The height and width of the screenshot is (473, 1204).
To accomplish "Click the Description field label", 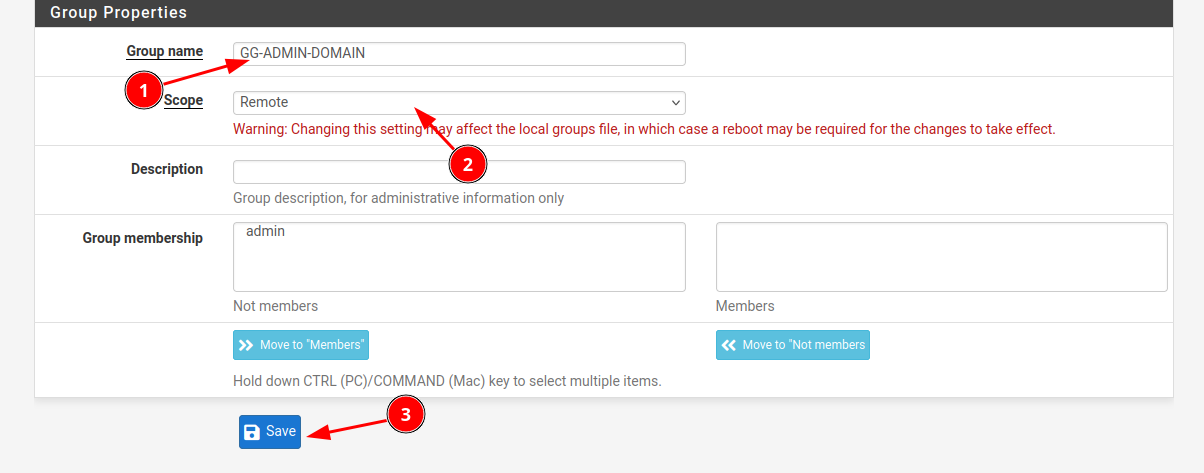I will pos(167,169).
